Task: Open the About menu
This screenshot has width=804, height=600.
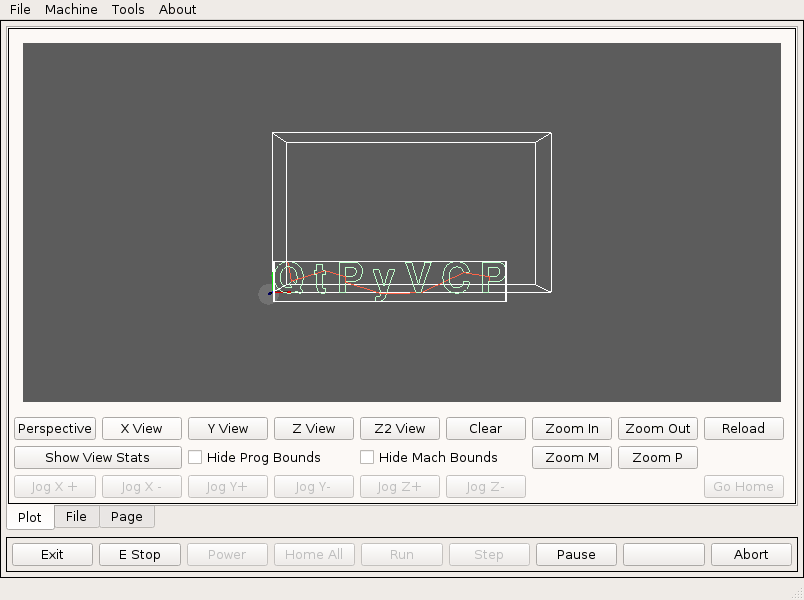Action: pyautogui.click(x=177, y=9)
